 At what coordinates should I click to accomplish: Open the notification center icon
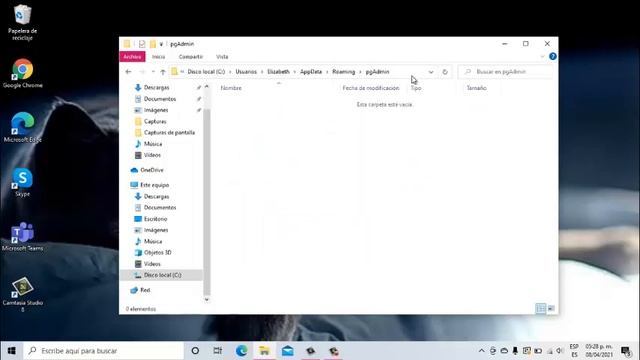click(x=625, y=351)
